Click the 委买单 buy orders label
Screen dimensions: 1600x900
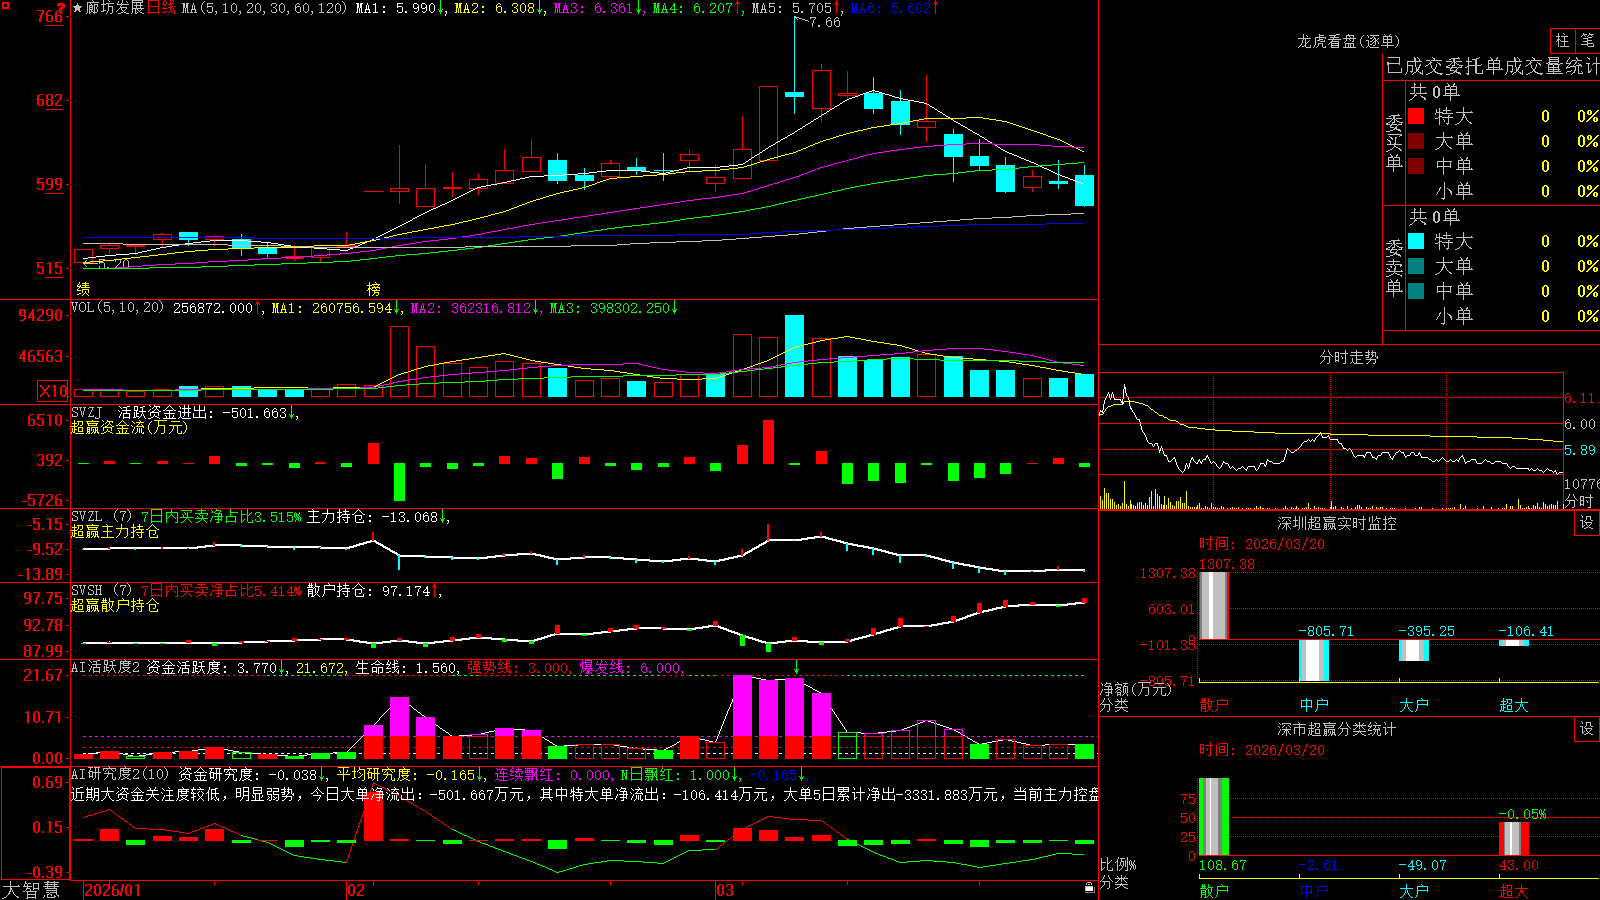pos(1394,143)
